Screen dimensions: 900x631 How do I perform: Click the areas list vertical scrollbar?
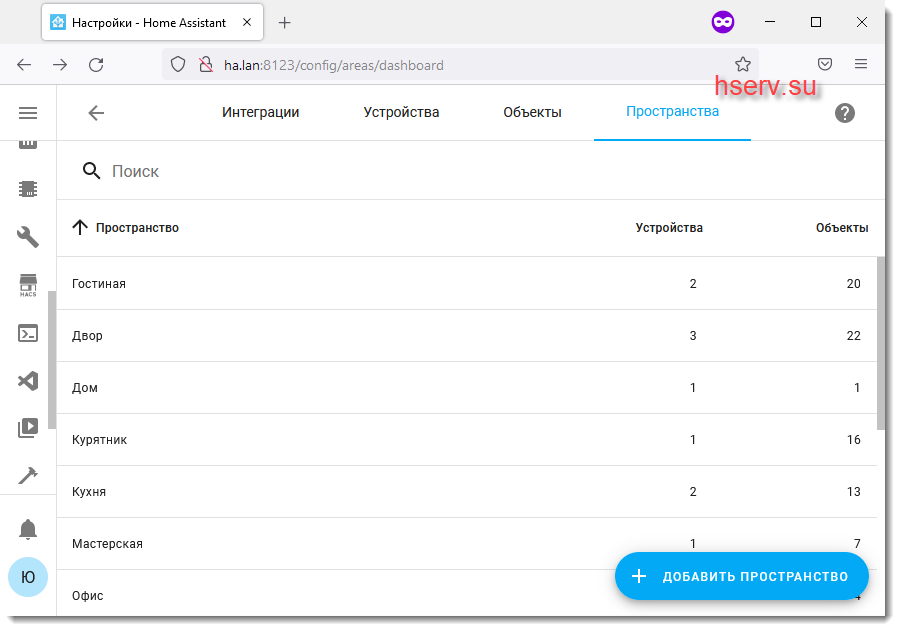pyautogui.click(x=880, y=340)
